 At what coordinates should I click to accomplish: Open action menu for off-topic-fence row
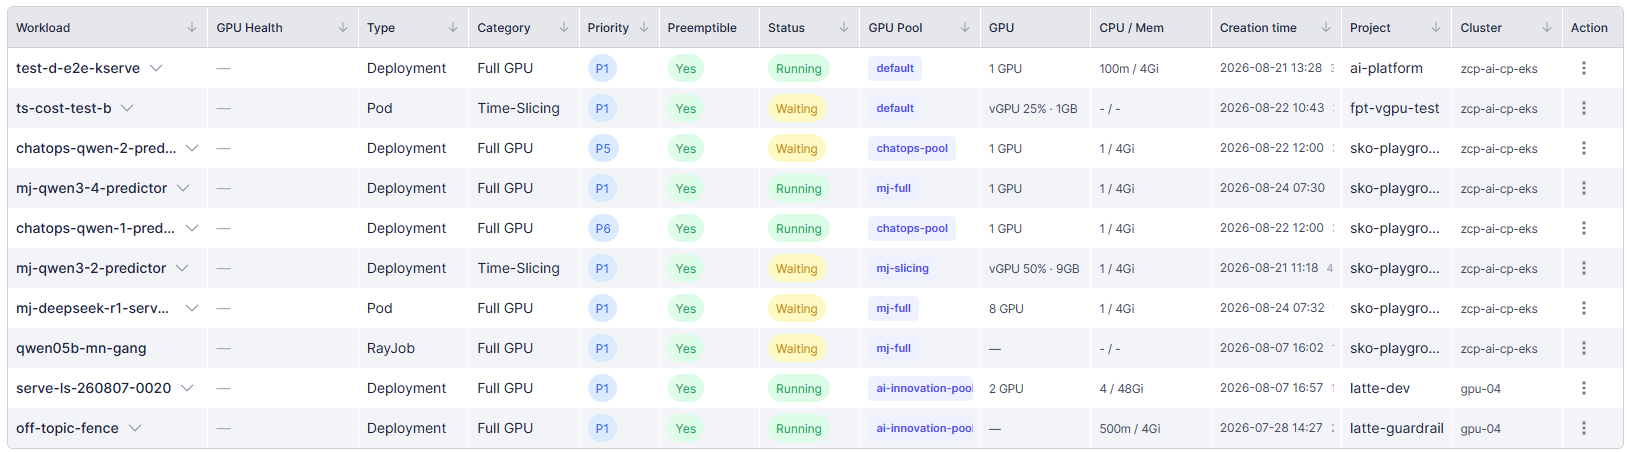tap(1583, 428)
